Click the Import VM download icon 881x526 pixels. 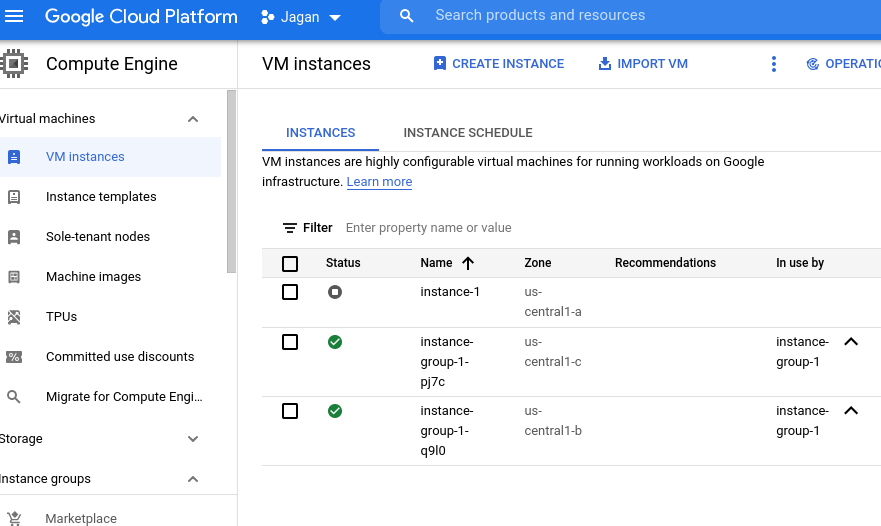click(605, 64)
